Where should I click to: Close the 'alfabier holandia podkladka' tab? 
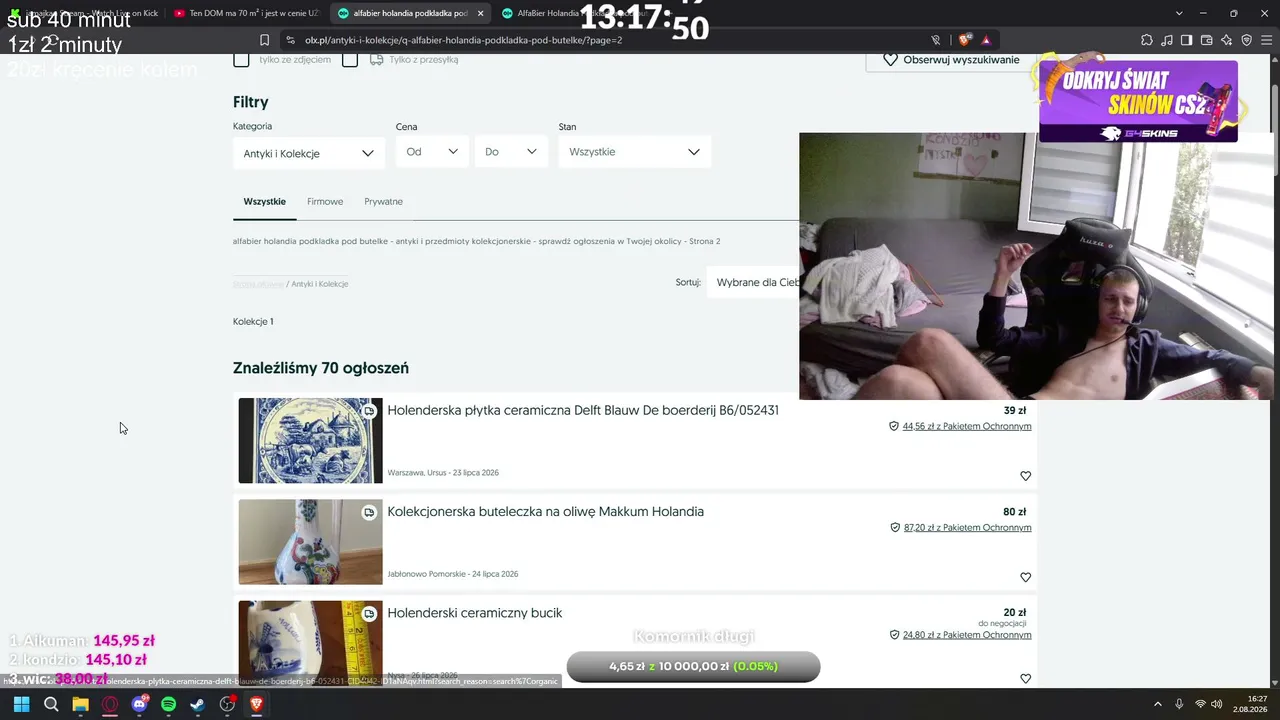tap(480, 13)
